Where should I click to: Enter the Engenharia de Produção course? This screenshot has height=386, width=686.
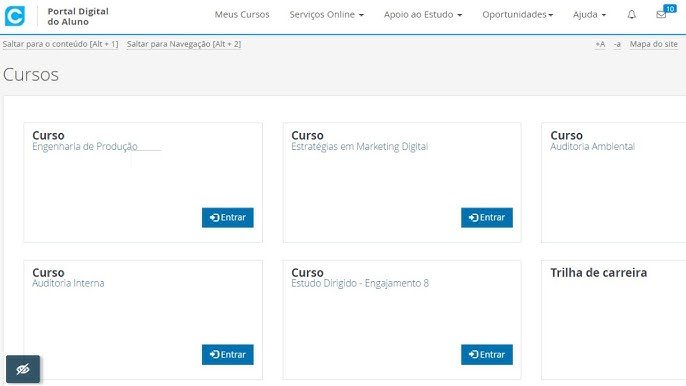[x=228, y=218]
